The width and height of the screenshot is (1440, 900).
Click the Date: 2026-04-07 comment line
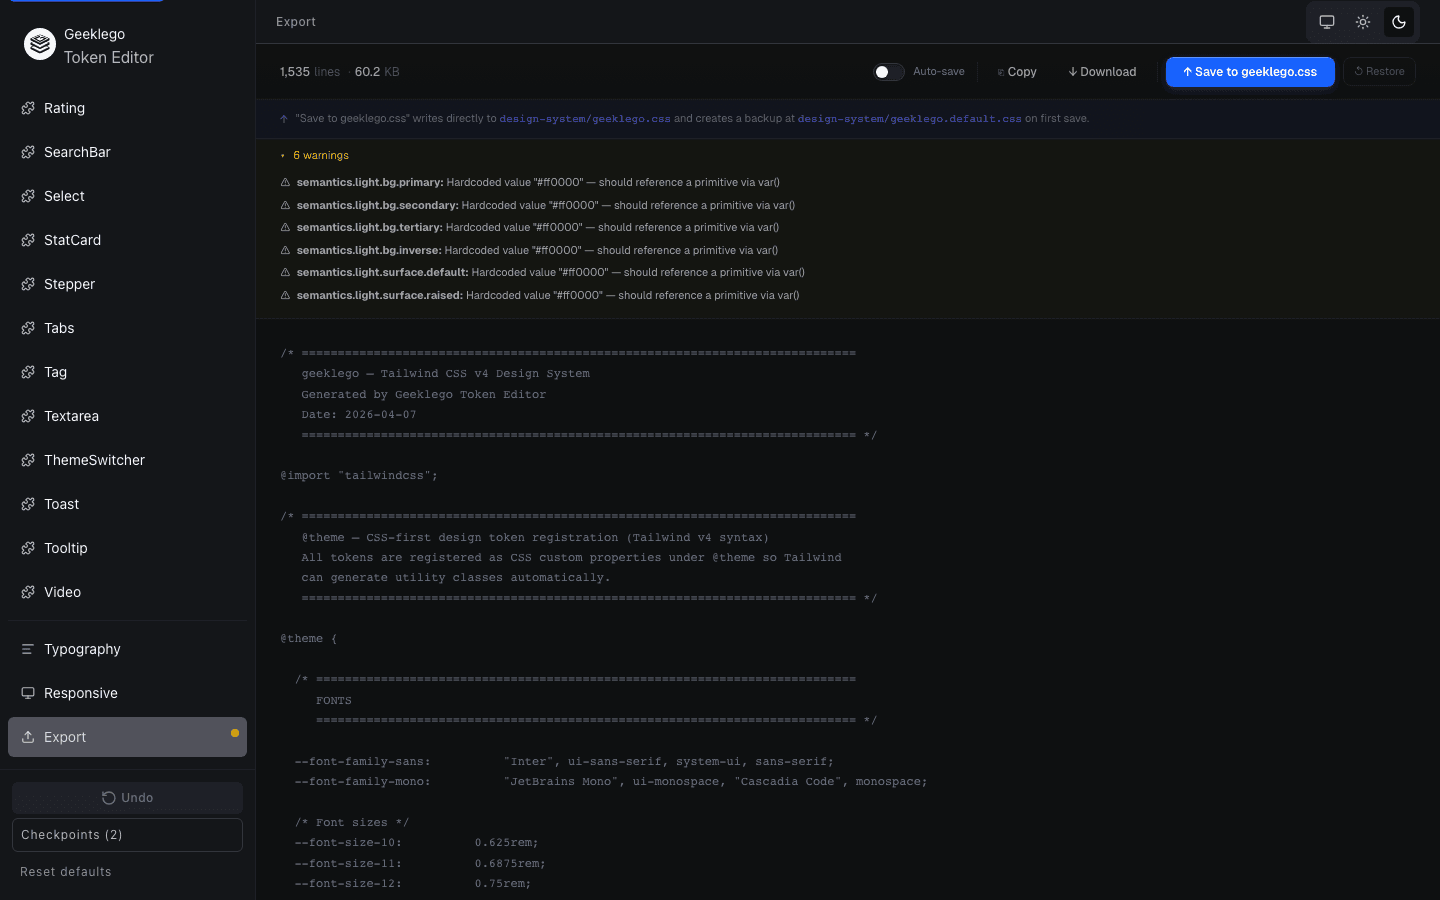tap(359, 415)
